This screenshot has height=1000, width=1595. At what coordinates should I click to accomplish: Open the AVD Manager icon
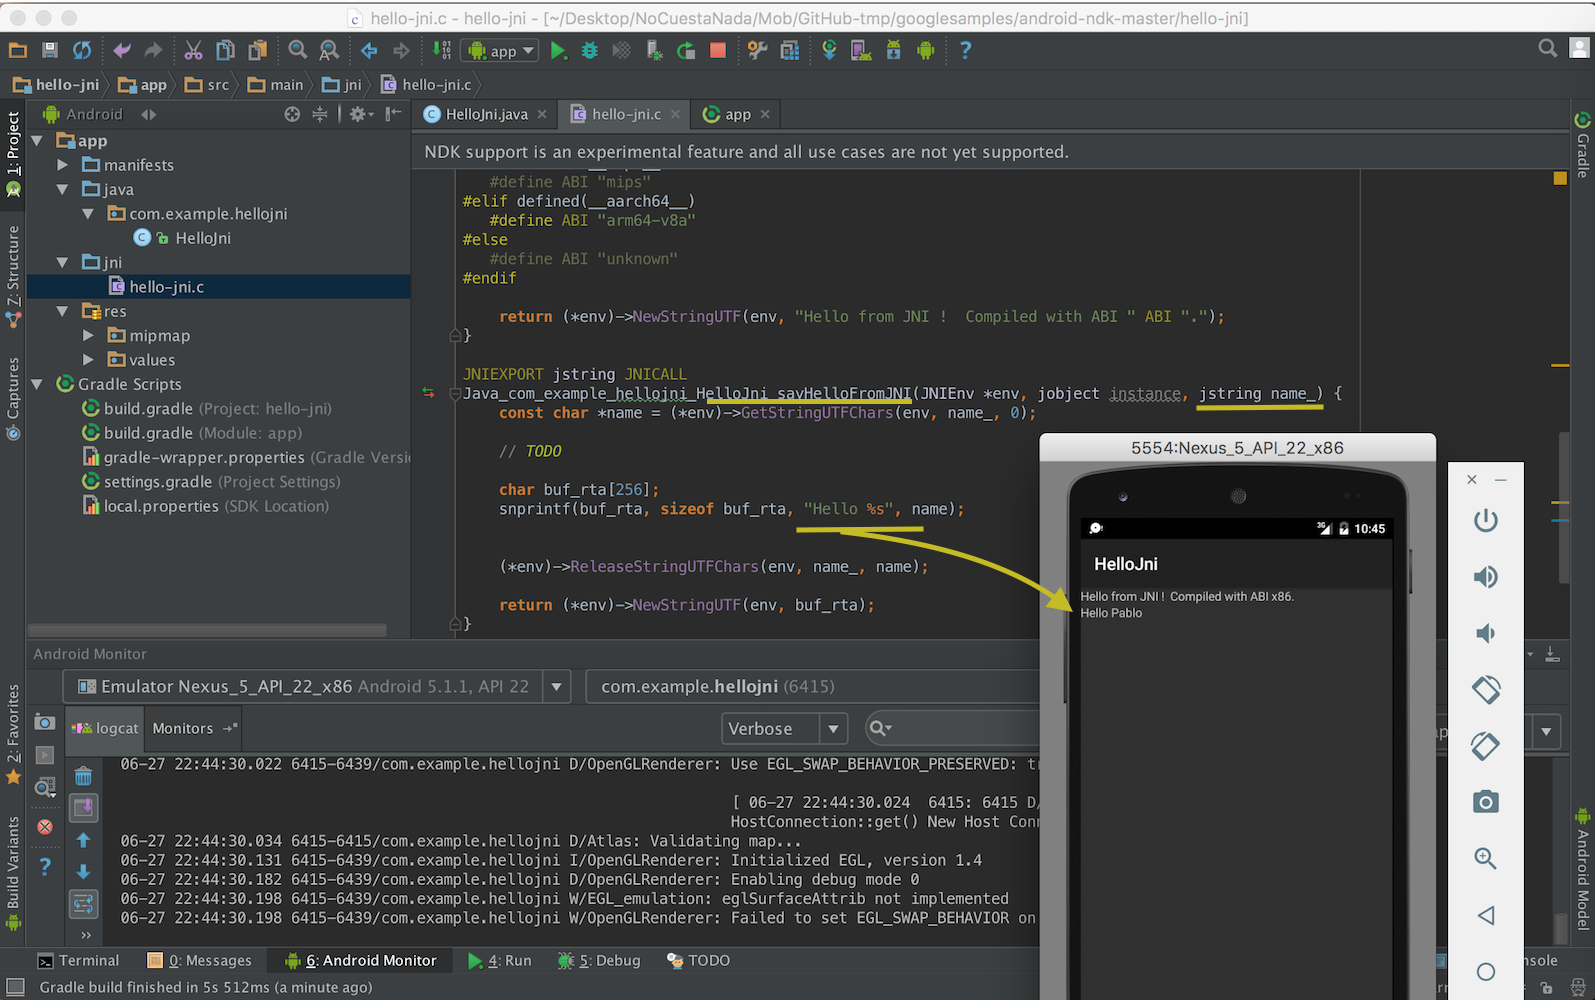tap(861, 50)
